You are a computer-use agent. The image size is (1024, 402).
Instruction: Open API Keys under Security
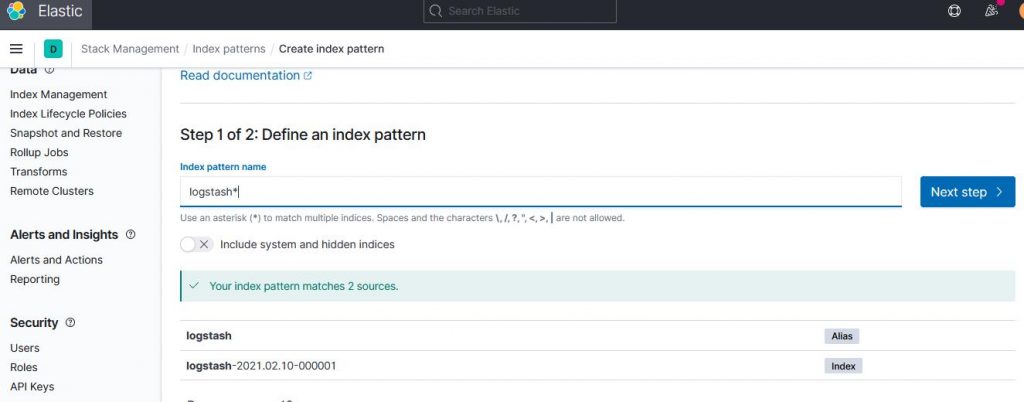point(32,386)
